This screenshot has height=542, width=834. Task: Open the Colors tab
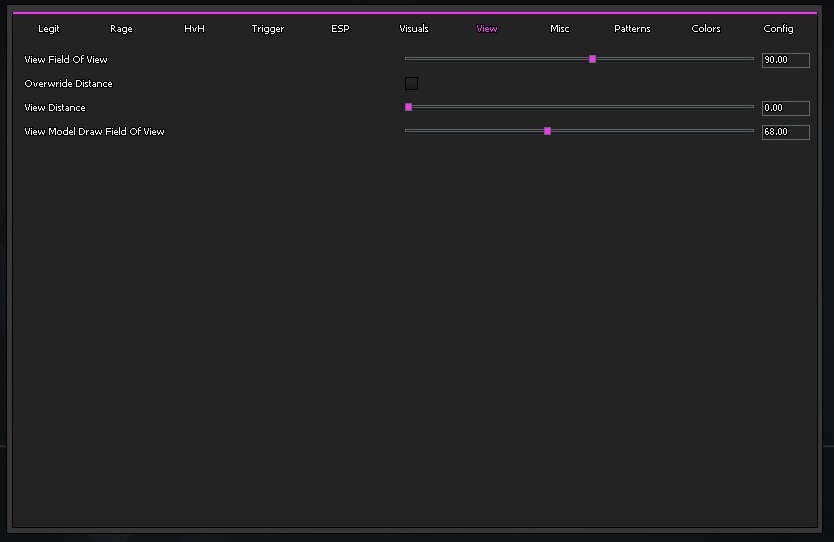point(706,29)
